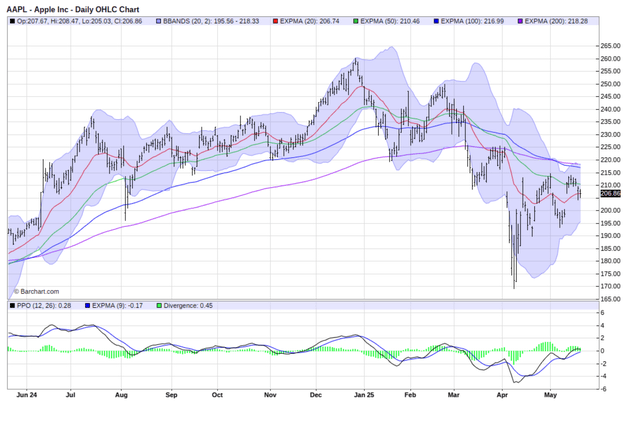This screenshot has width=640, height=424.
Task: Click the 175.00 price axis label
Action: (611, 274)
